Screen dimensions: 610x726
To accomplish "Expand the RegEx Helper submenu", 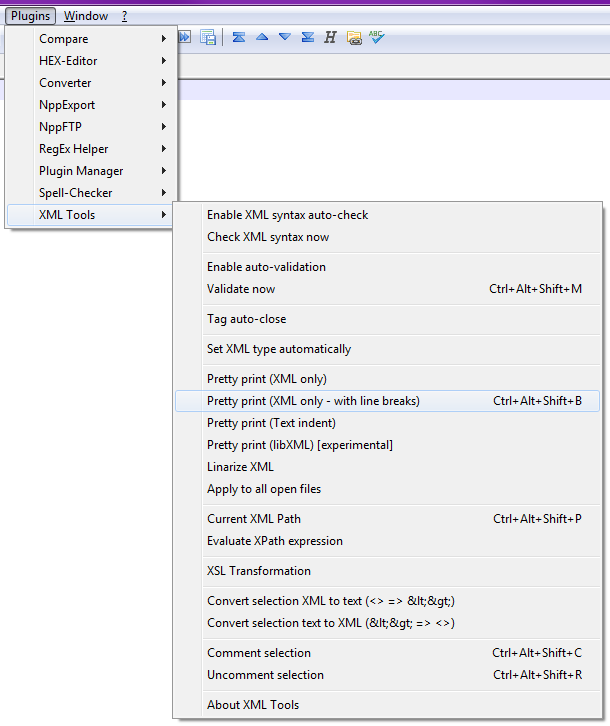I will (x=91, y=149).
